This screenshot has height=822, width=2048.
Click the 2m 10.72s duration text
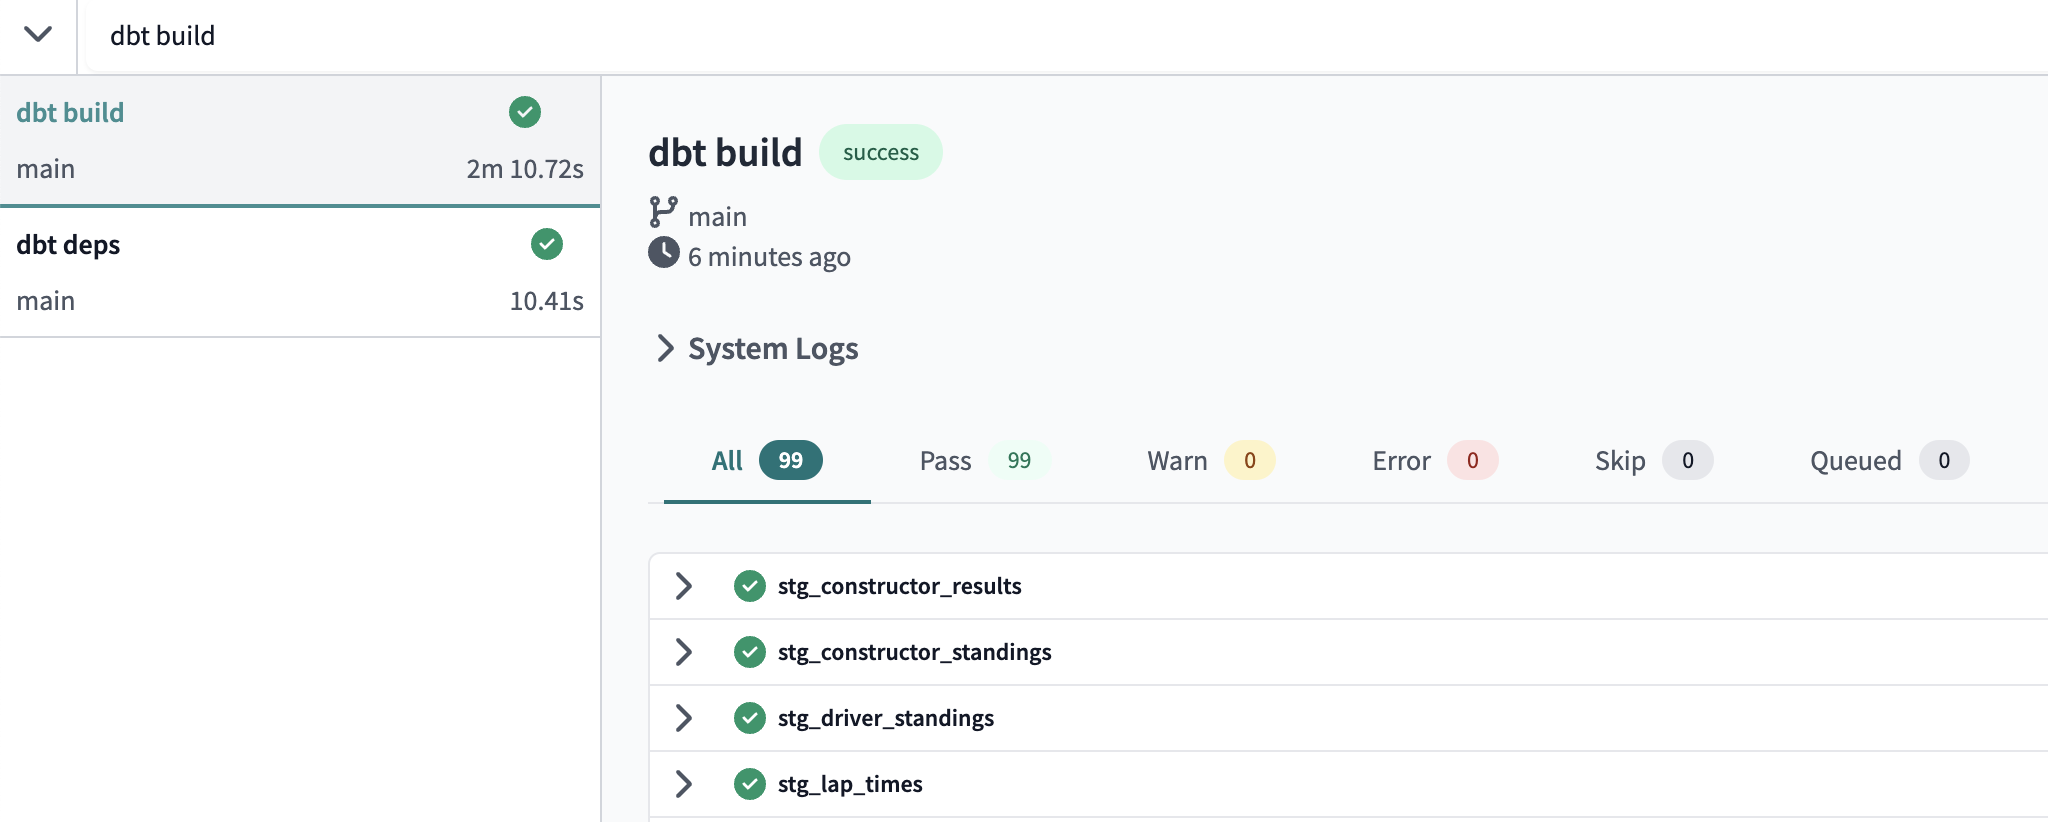(525, 169)
